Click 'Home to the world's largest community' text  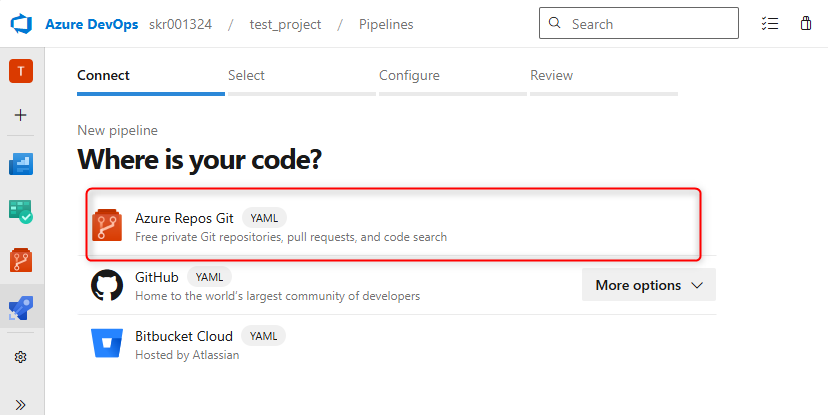pyautogui.click(x=278, y=296)
